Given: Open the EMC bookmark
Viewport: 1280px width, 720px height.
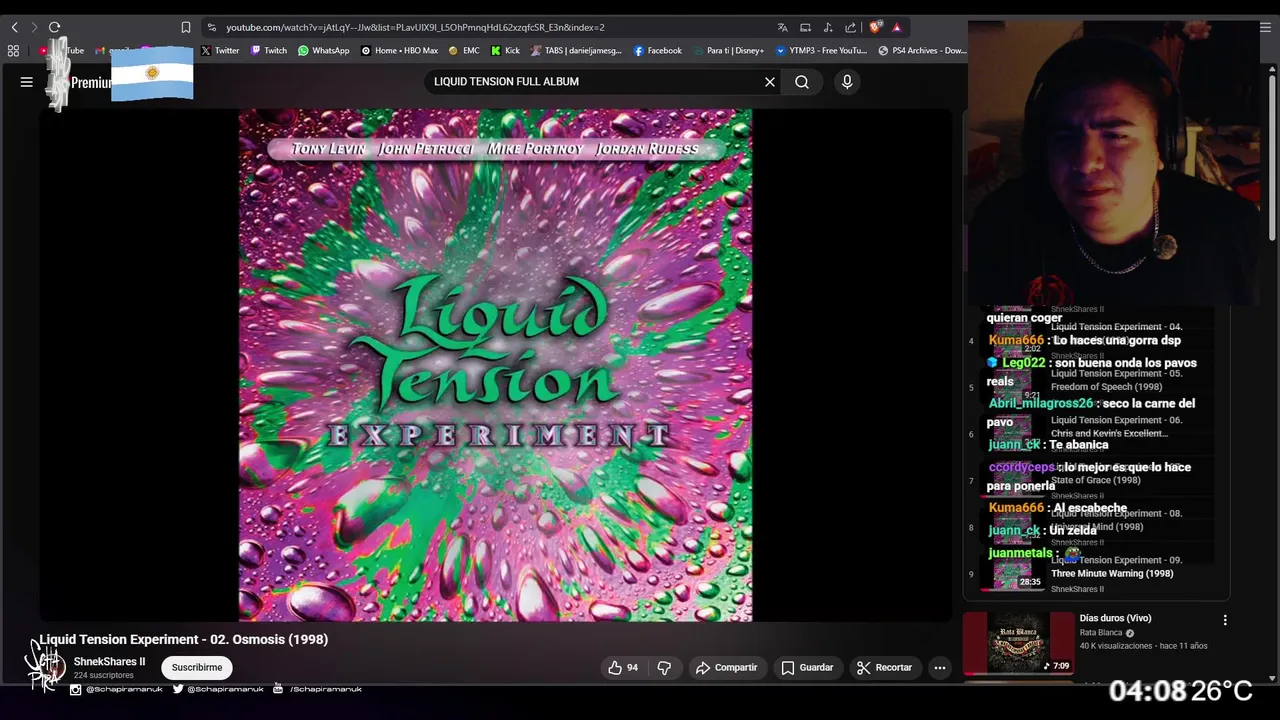Looking at the screenshot, I should pos(464,50).
